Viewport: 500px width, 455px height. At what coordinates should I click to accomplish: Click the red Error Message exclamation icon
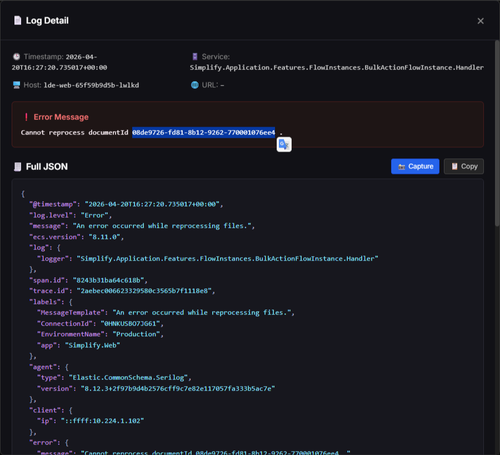[x=26, y=117]
